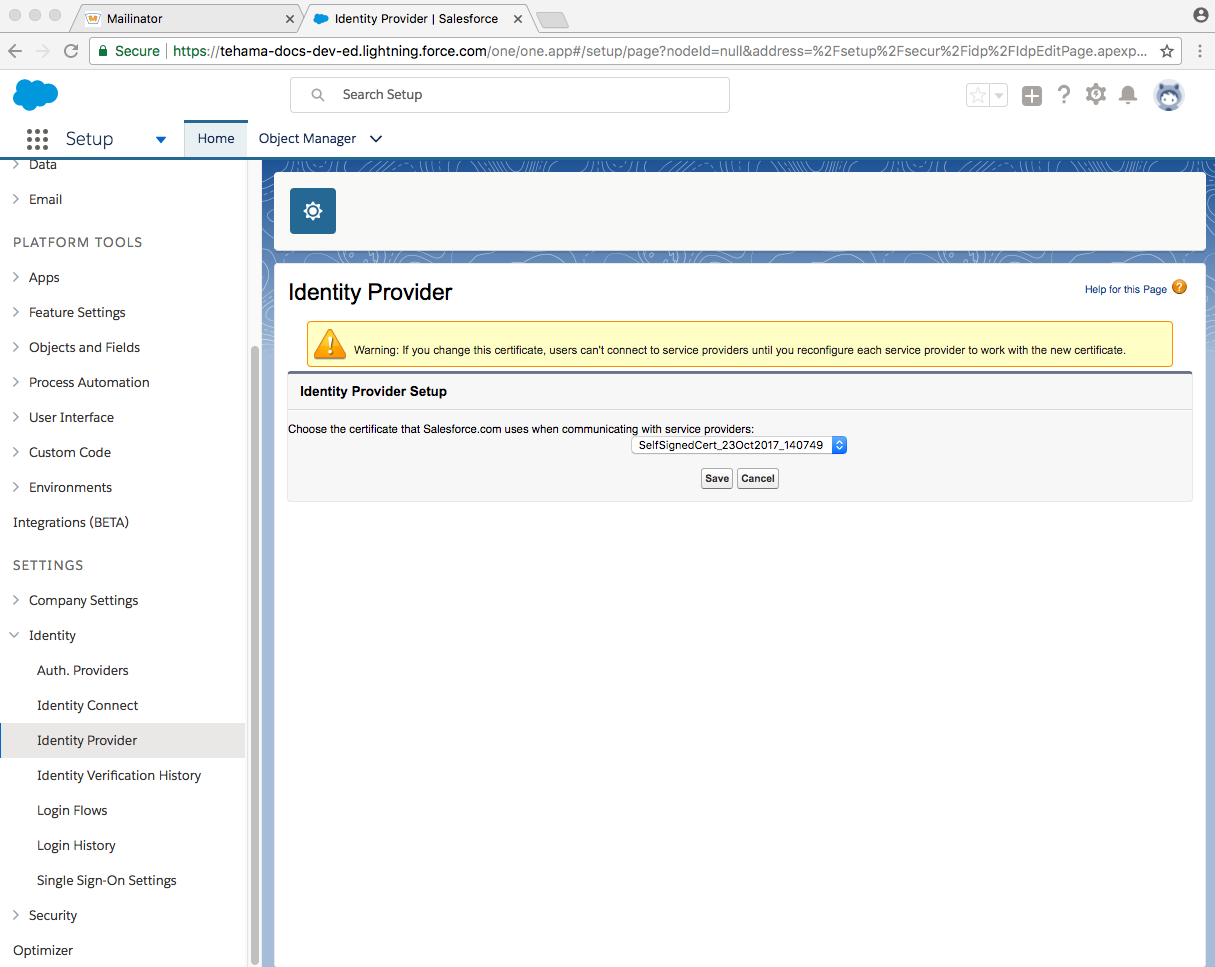This screenshot has height=967, width=1215.
Task: Bookmark this page with the star icon
Action: coord(1166,51)
